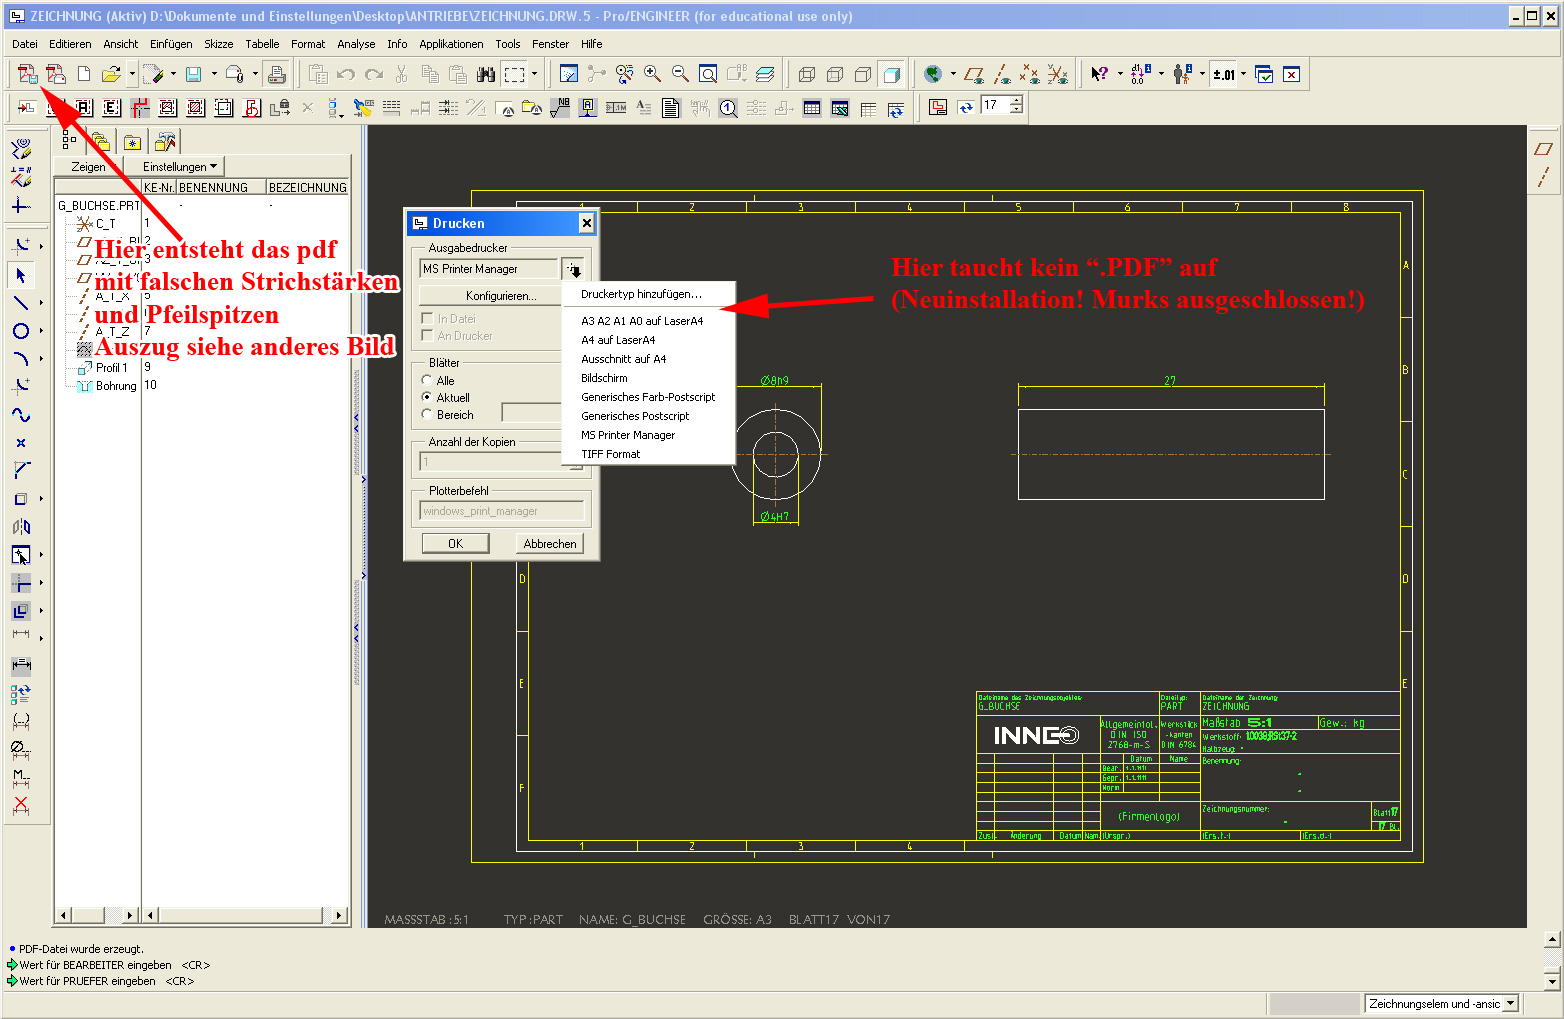Viewport: 1564px width, 1019px height.
Task: Click the note text document icon
Action: pyautogui.click(x=671, y=108)
